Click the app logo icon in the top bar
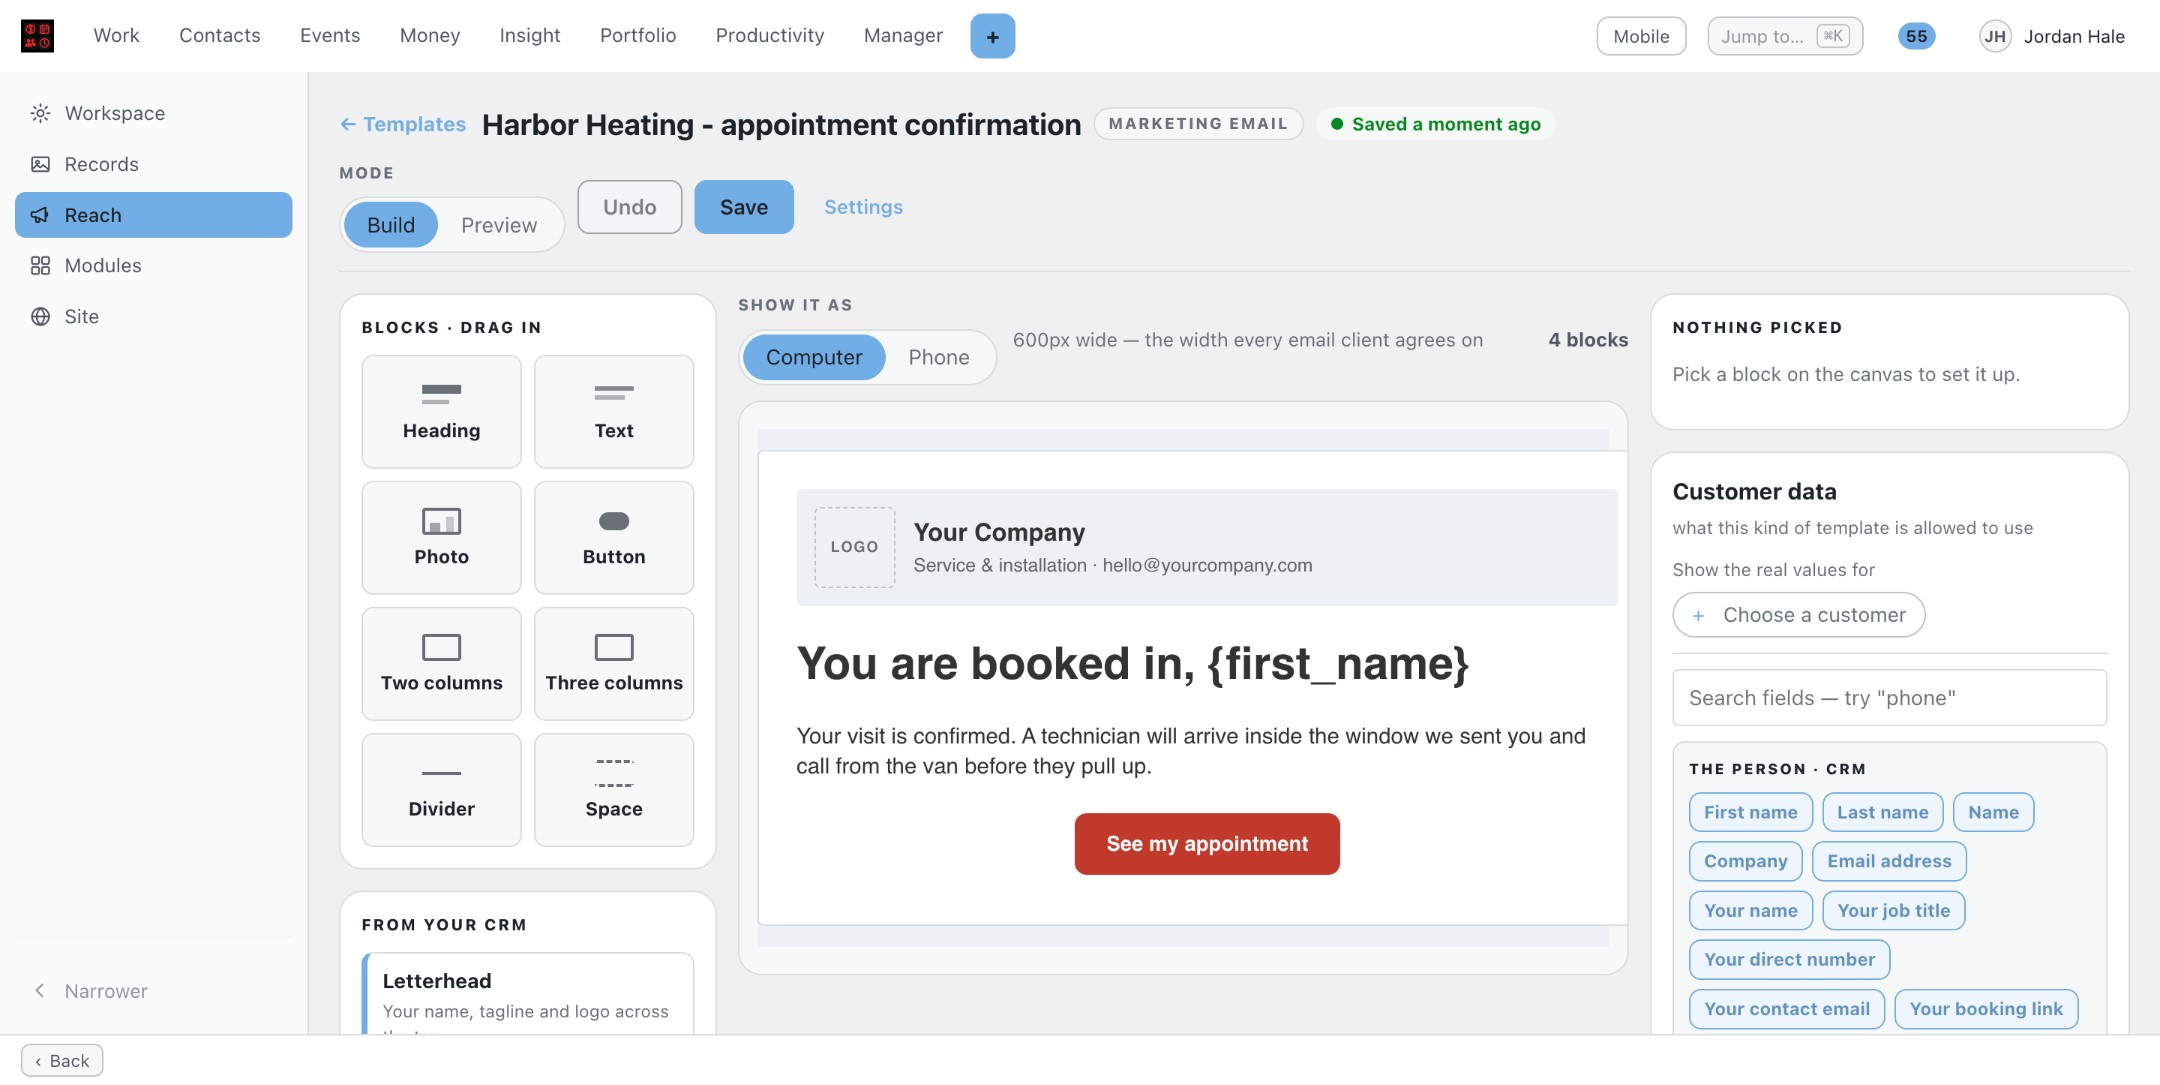 click(x=37, y=36)
